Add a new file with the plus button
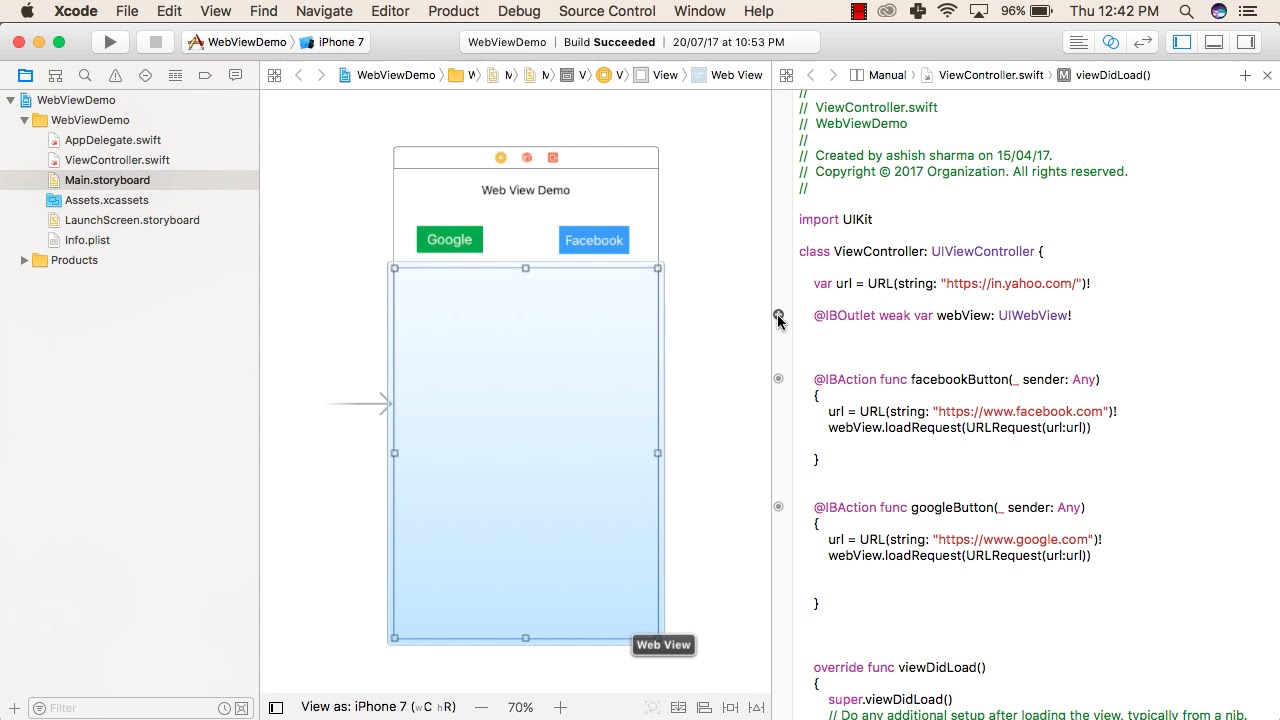 (x=14, y=708)
